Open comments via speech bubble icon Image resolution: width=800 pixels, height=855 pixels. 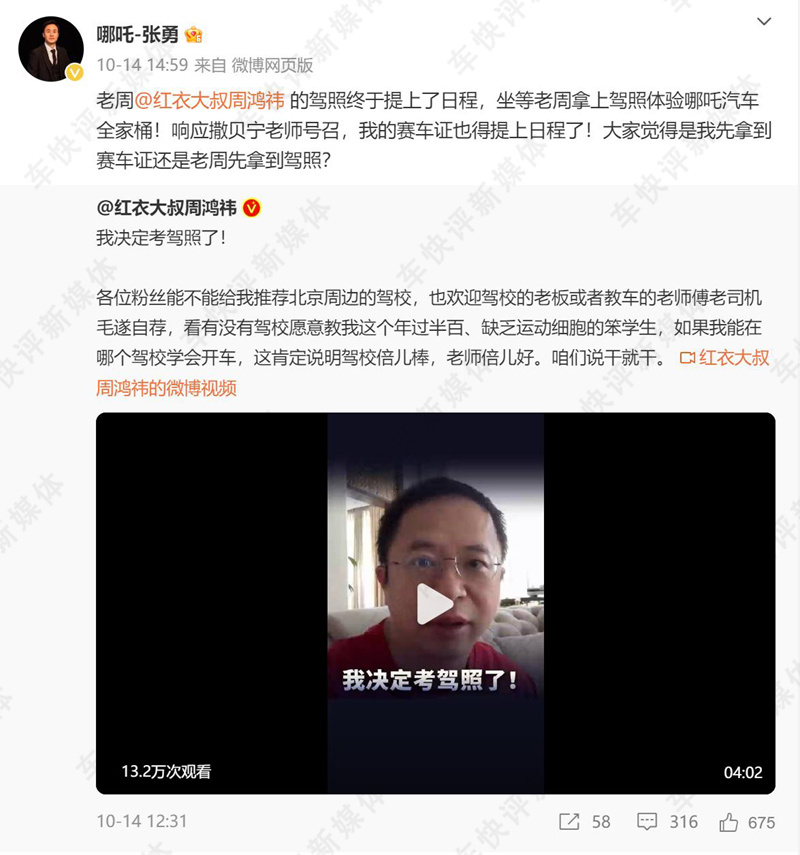[647, 822]
